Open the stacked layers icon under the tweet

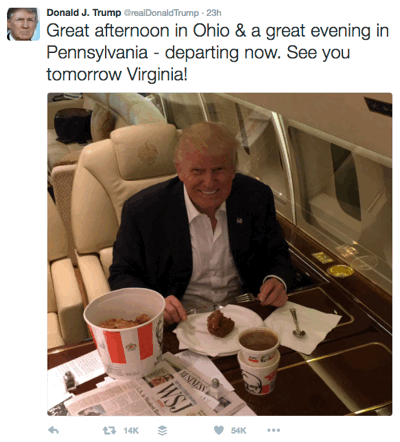click(162, 430)
